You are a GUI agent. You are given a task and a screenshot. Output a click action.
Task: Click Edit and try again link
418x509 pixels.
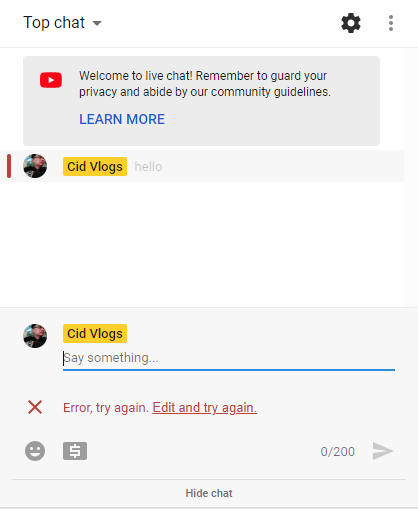pos(205,407)
